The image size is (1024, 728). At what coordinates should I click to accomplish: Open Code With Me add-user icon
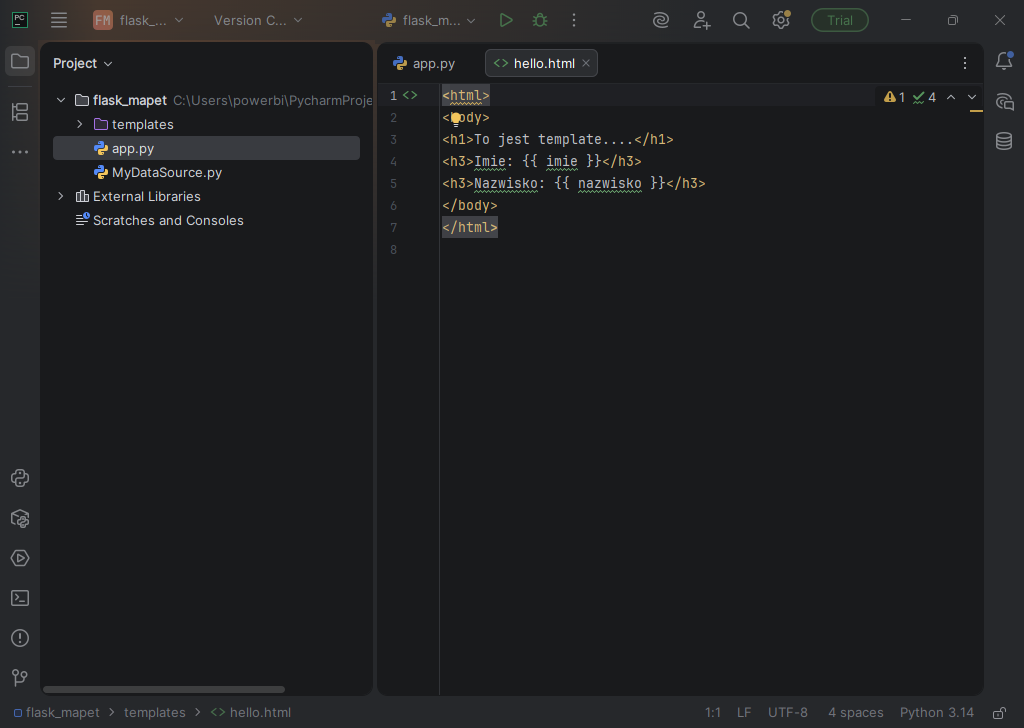pos(701,20)
